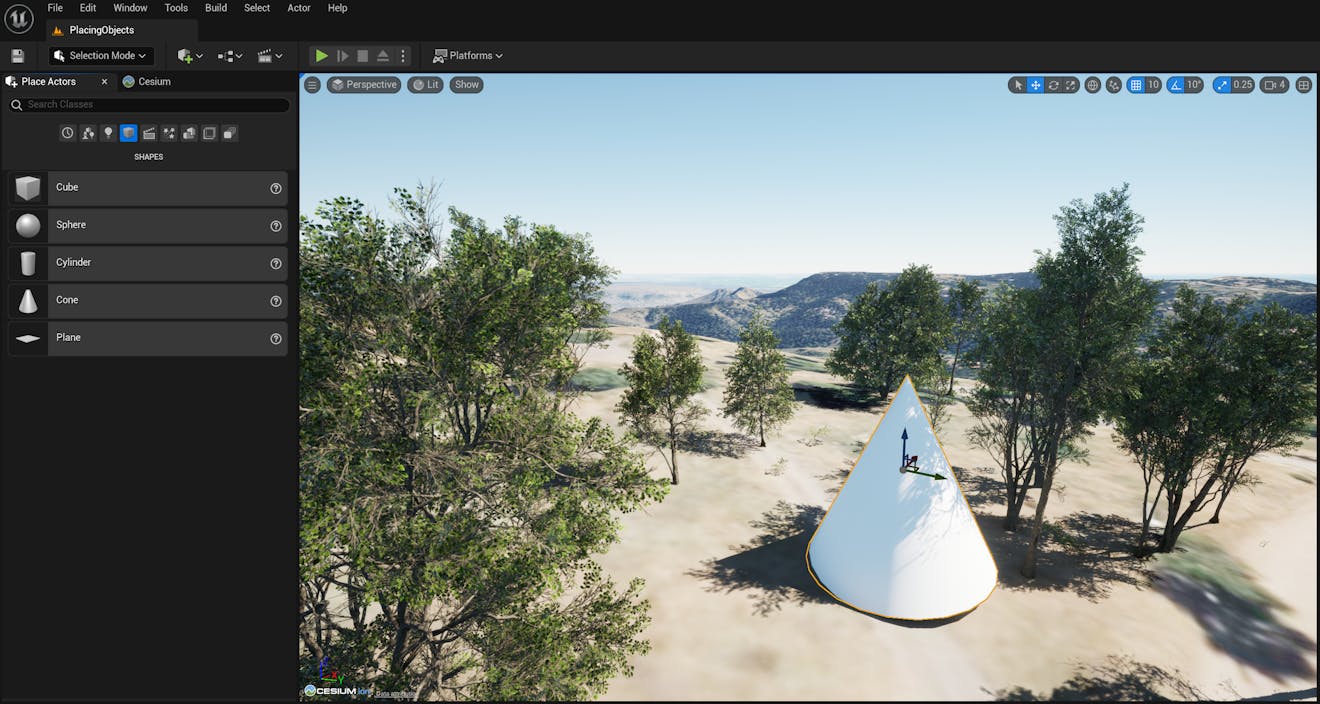
Task: Select the Visual Effects category in Place Actors
Action: [x=168, y=132]
